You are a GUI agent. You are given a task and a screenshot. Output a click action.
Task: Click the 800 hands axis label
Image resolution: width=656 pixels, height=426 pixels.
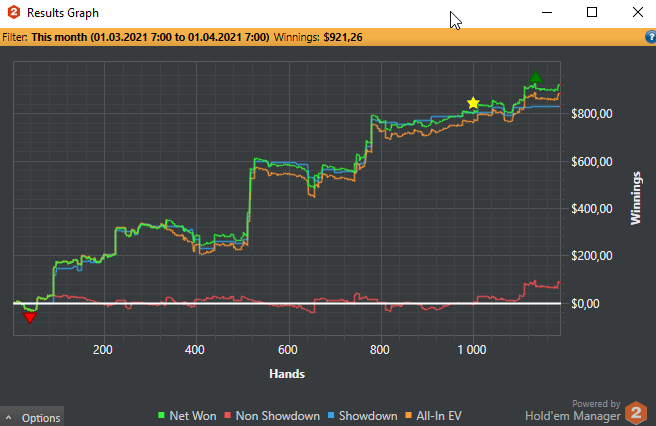[x=379, y=349]
